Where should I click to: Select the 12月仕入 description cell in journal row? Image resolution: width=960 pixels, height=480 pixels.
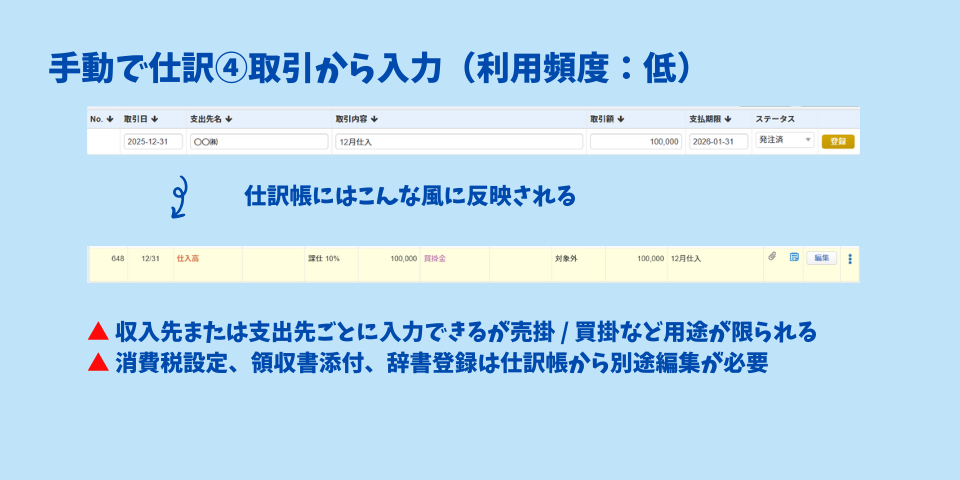(x=715, y=264)
